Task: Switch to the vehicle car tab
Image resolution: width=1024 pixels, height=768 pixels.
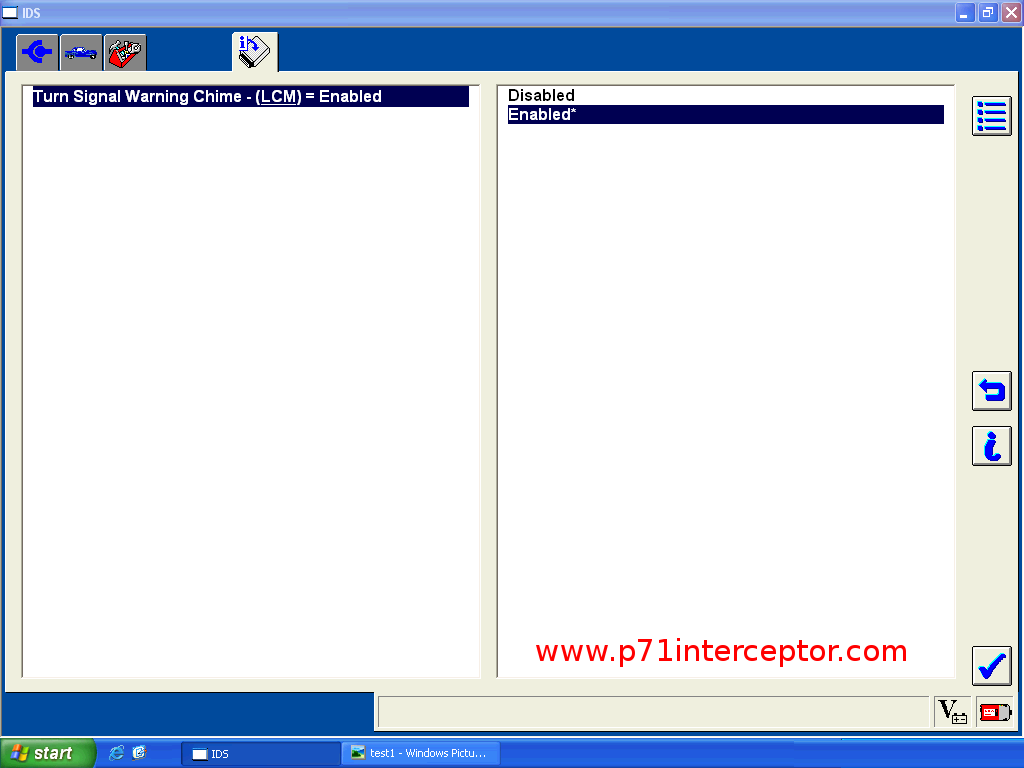Action: coord(81,52)
